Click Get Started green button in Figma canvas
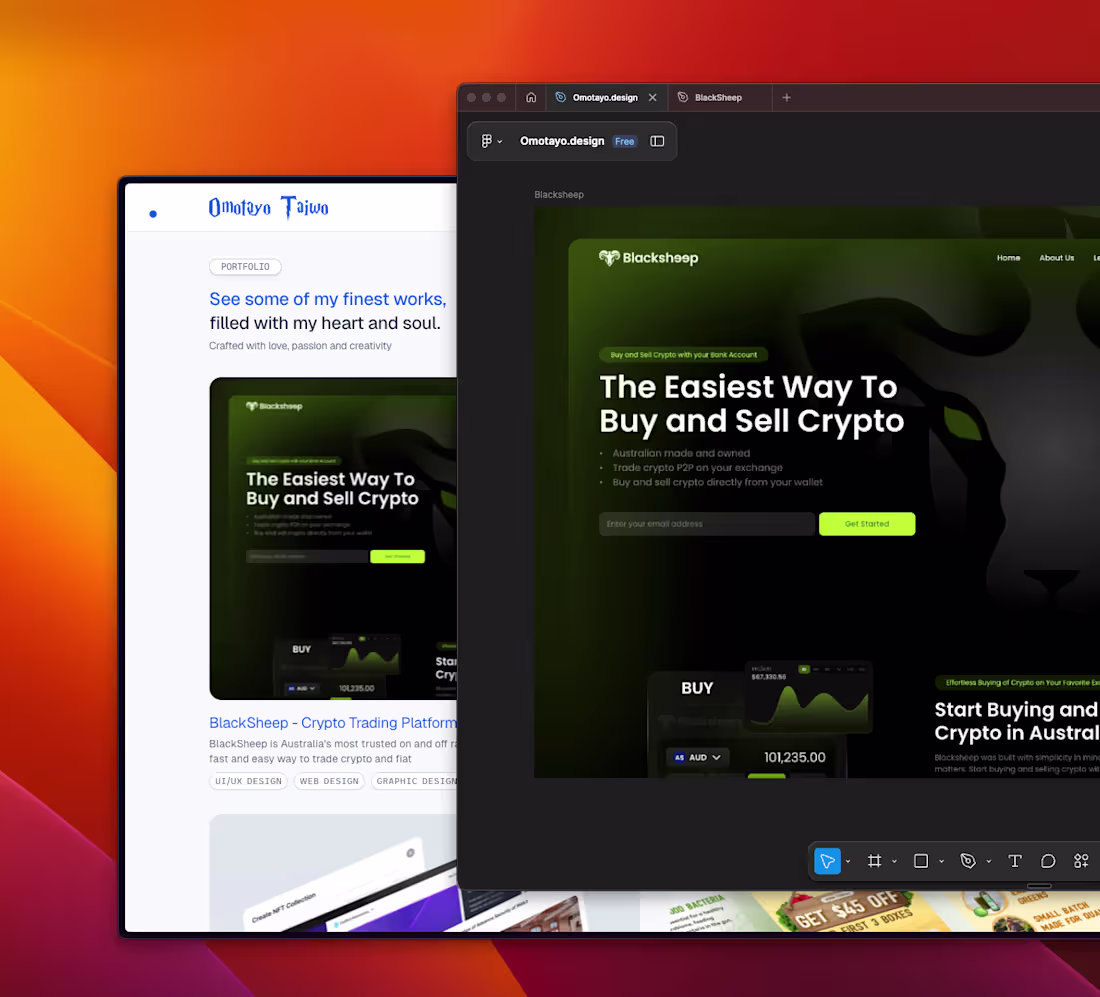The image size is (1100, 997). [867, 524]
